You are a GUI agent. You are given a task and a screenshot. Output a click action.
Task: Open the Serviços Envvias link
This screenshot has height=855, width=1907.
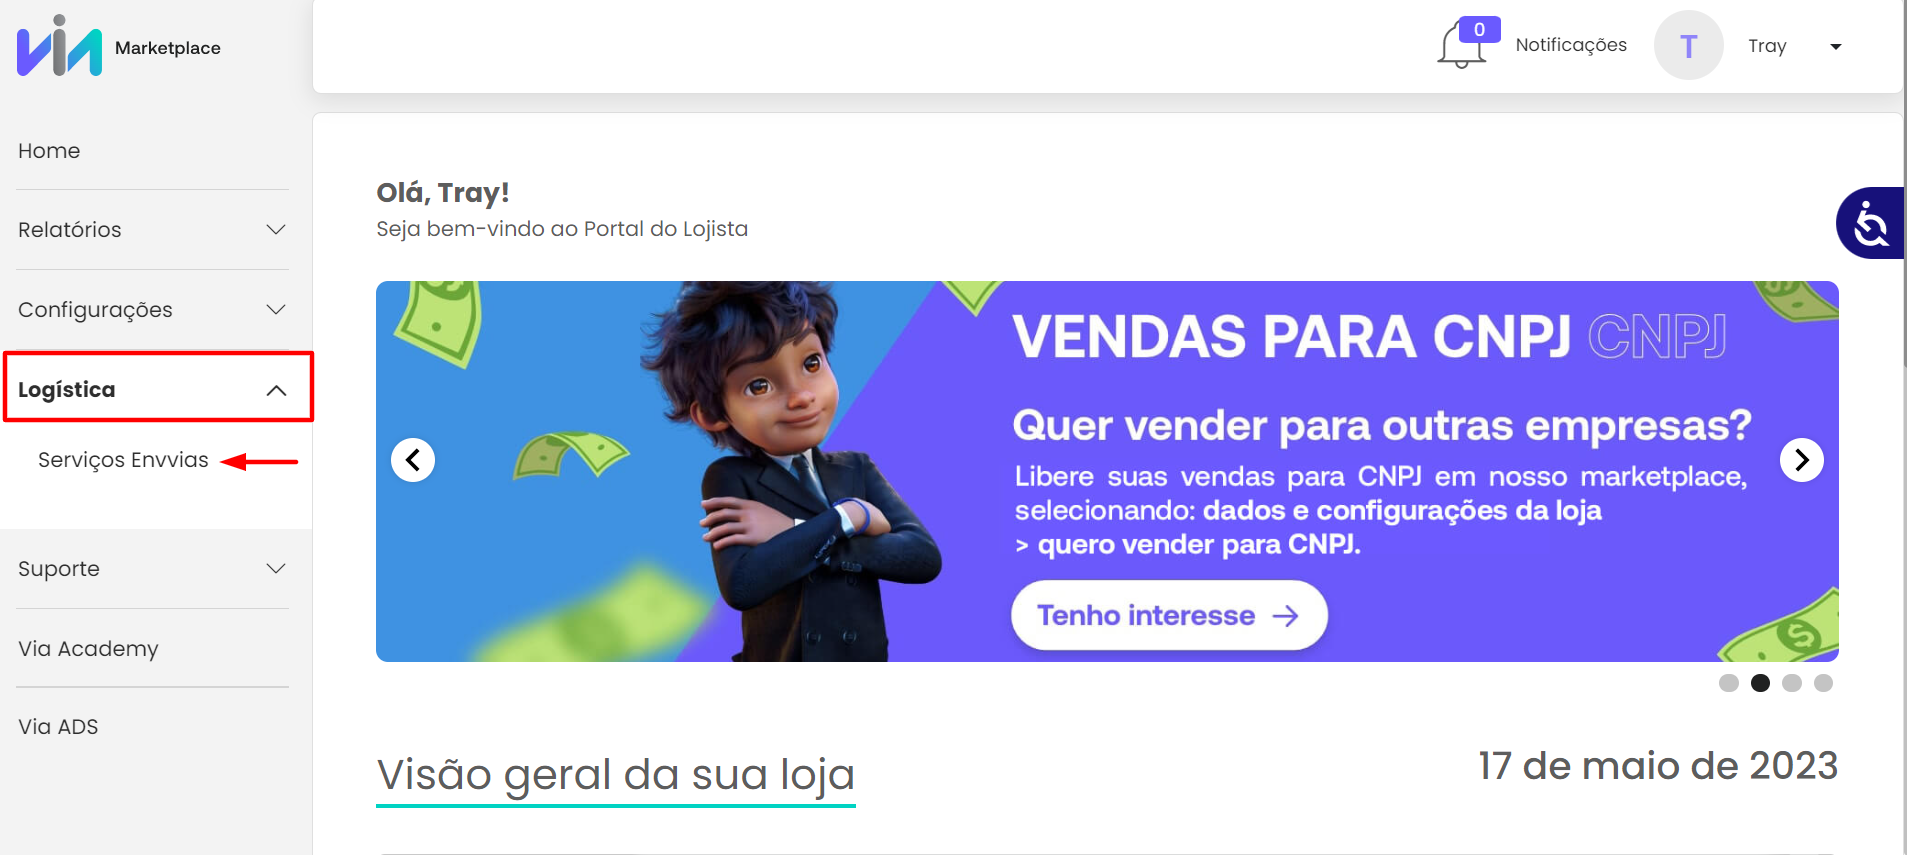coord(123,460)
